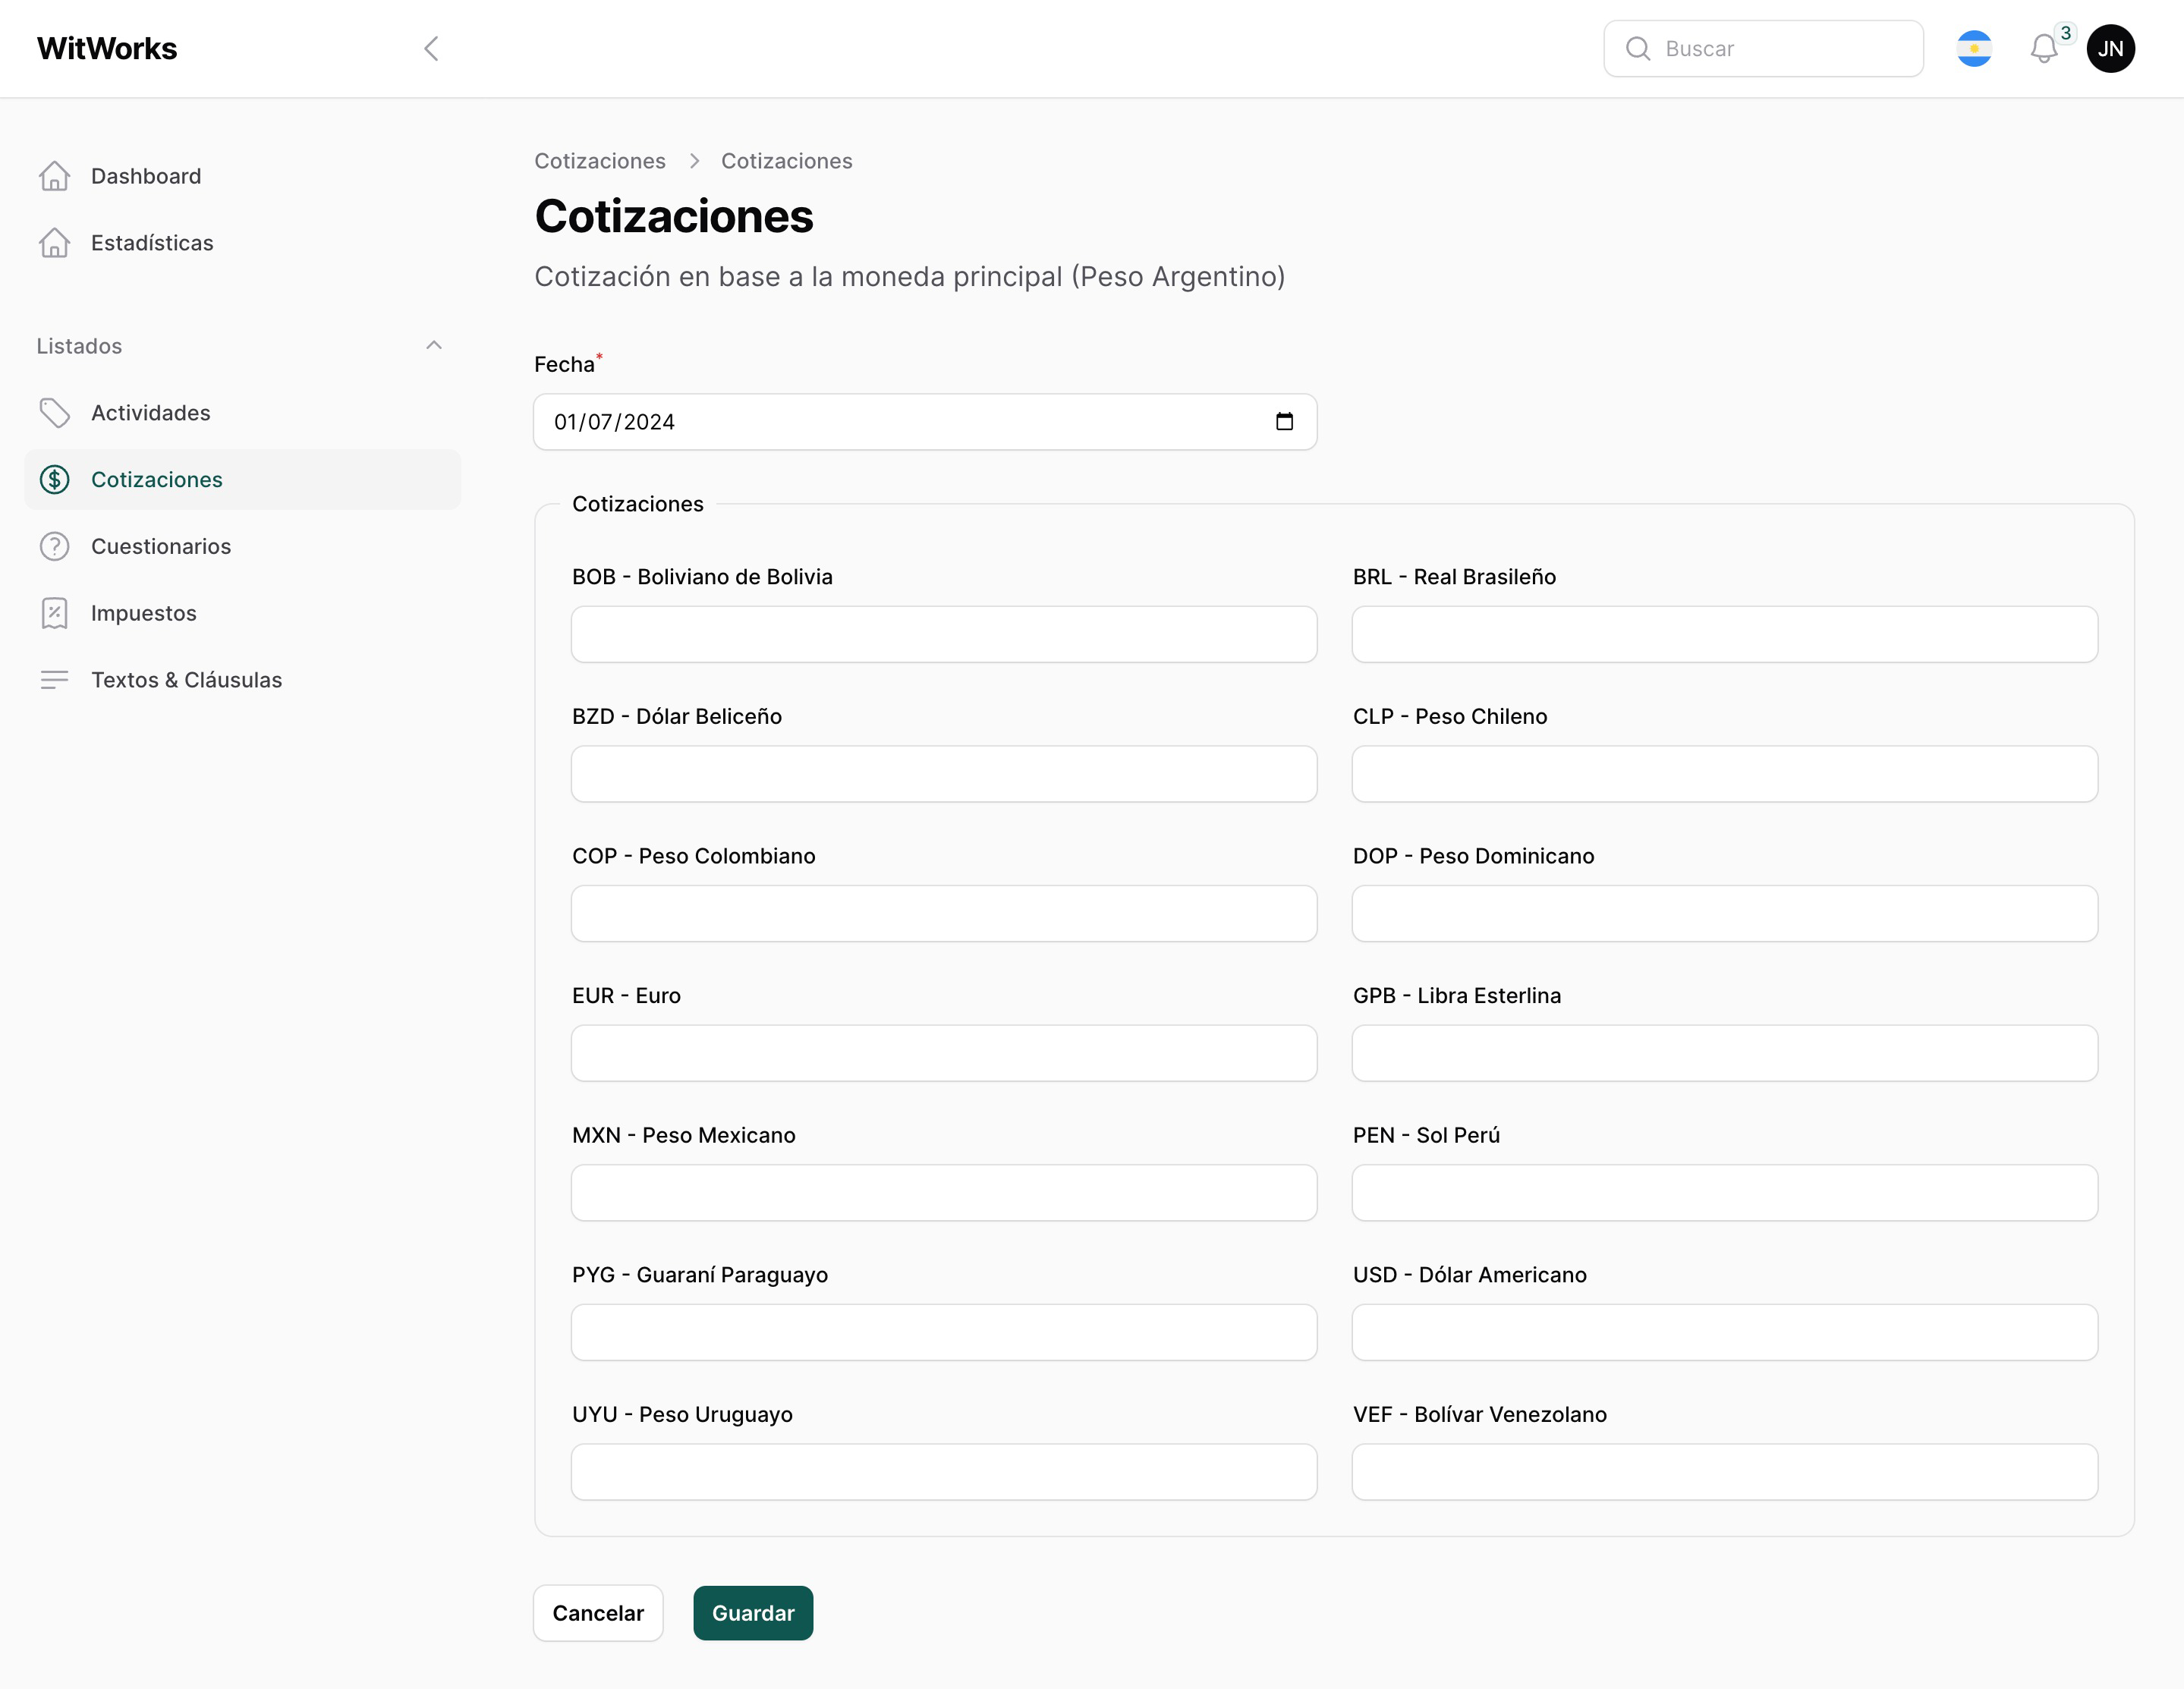Click the Cotizaciones fieldset legend
The width and height of the screenshot is (2184, 1689).
(x=638, y=504)
